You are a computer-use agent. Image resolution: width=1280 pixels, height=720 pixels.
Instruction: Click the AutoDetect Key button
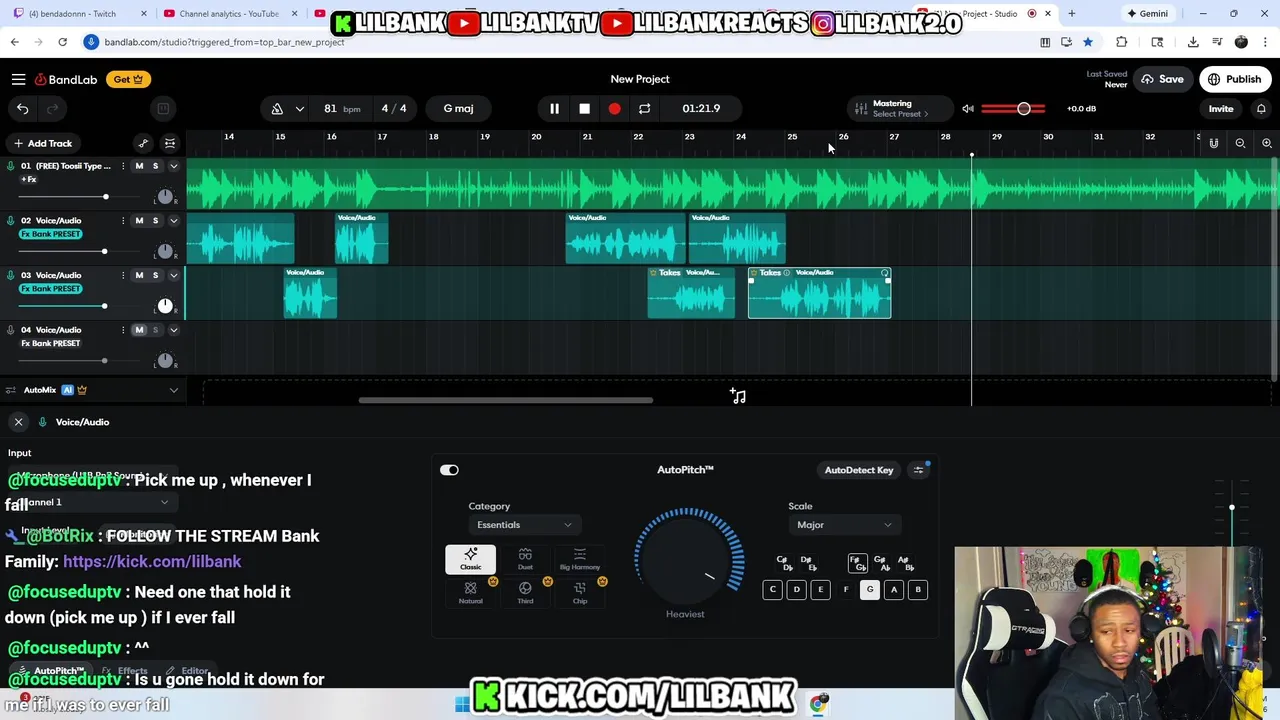[x=859, y=470]
